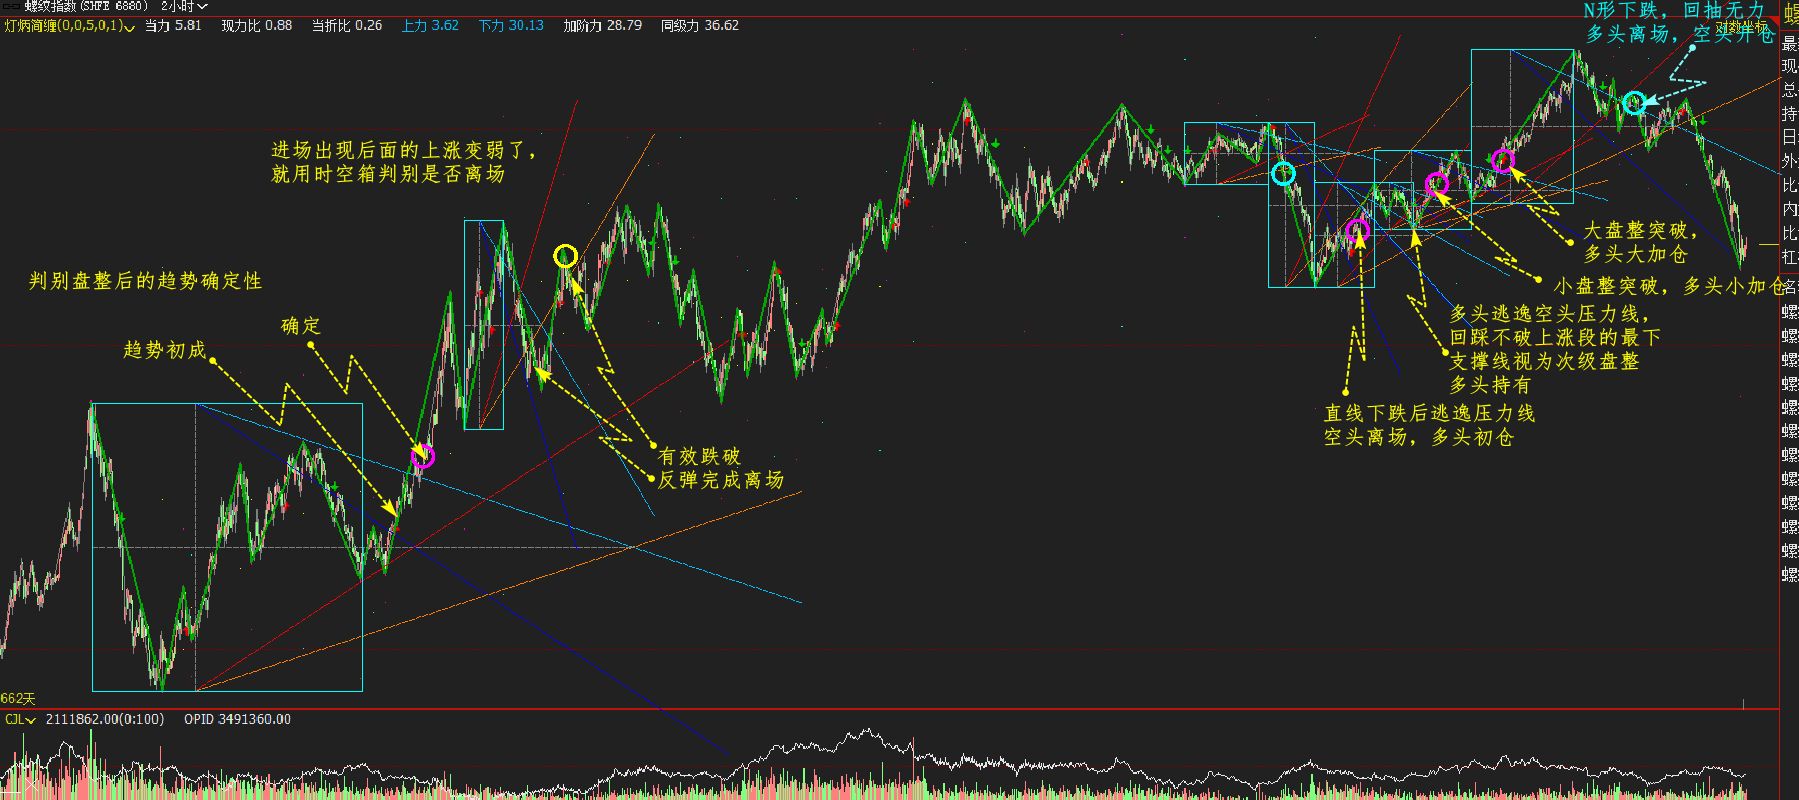Expand the 灯炳简缠 indicator dropdown
The height and width of the screenshot is (800, 1799).
(129, 26)
